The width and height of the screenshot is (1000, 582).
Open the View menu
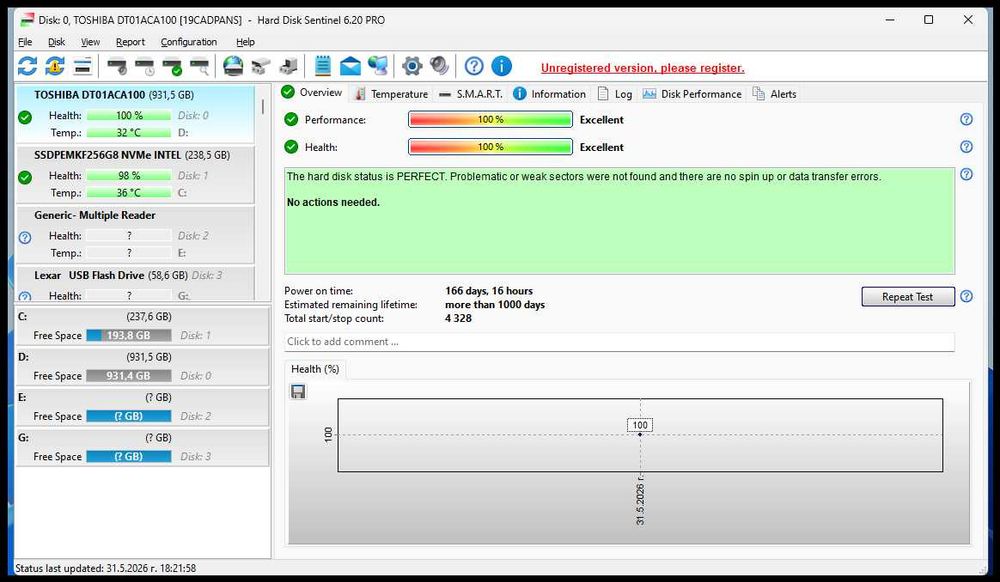[90, 42]
